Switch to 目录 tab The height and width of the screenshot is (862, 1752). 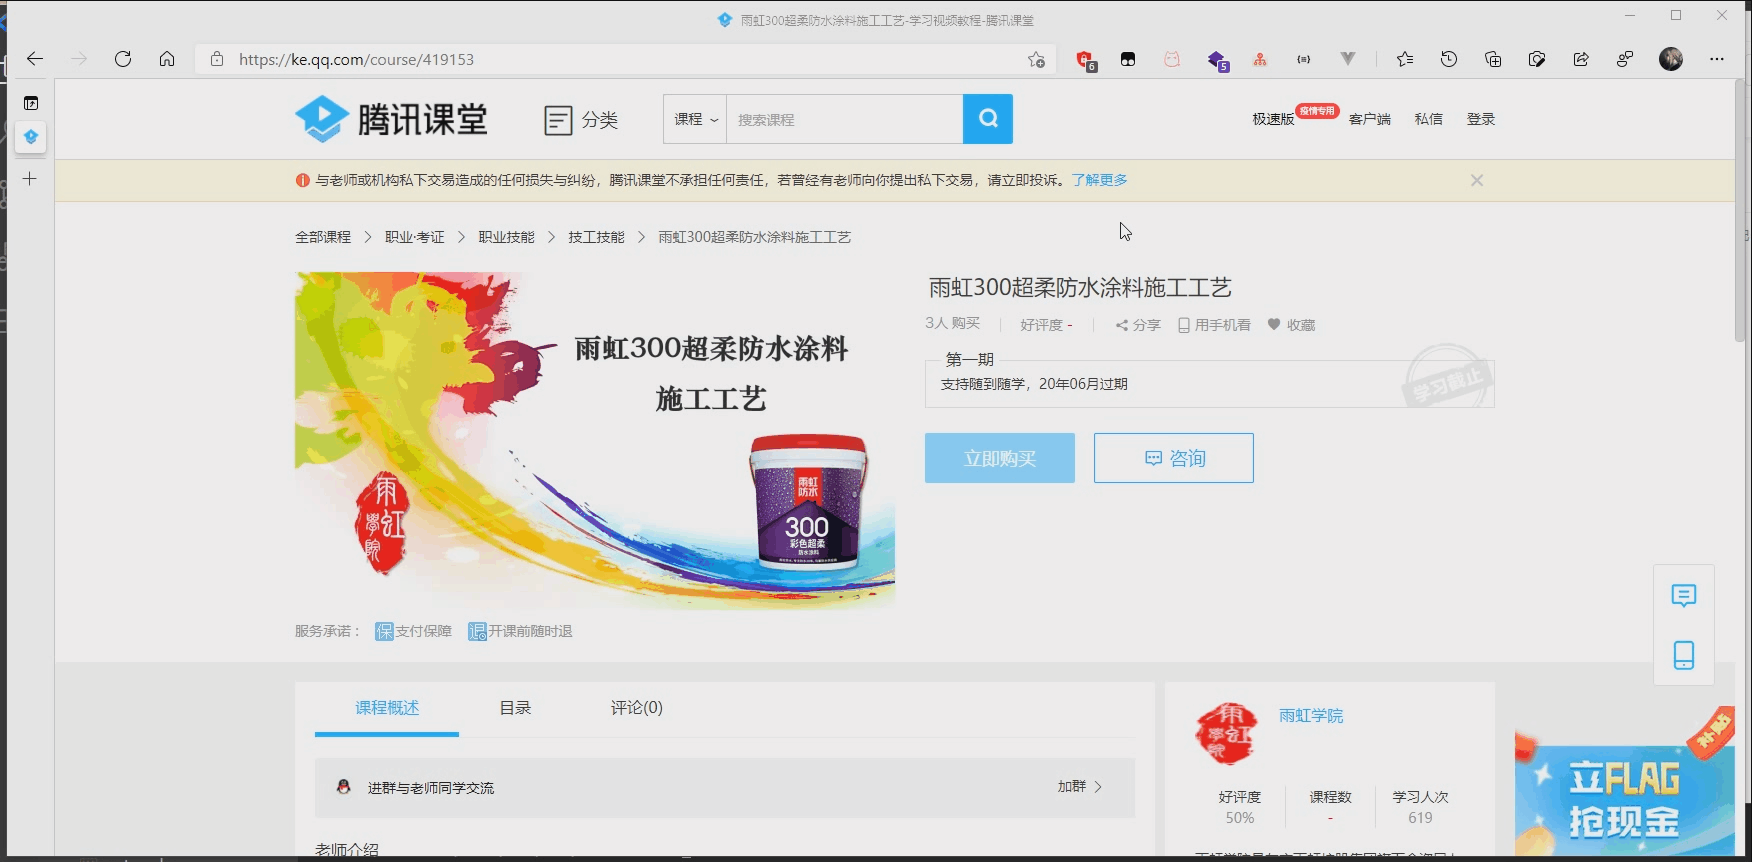(515, 708)
